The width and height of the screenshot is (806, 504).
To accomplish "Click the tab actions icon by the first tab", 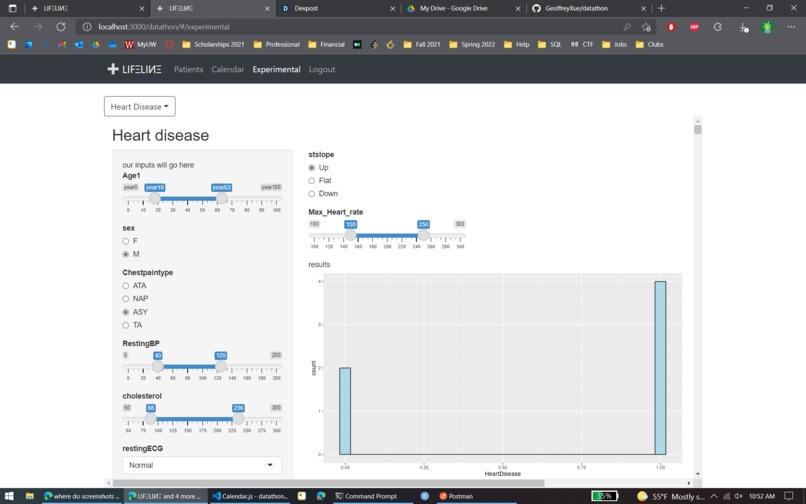I will click(13, 8).
